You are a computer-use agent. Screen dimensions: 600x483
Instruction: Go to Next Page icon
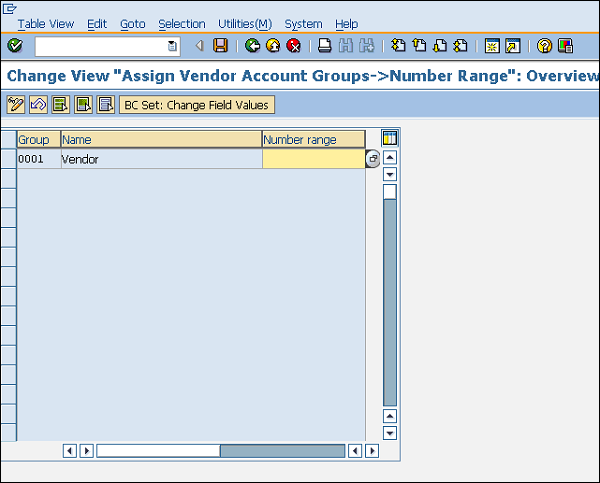(440, 46)
